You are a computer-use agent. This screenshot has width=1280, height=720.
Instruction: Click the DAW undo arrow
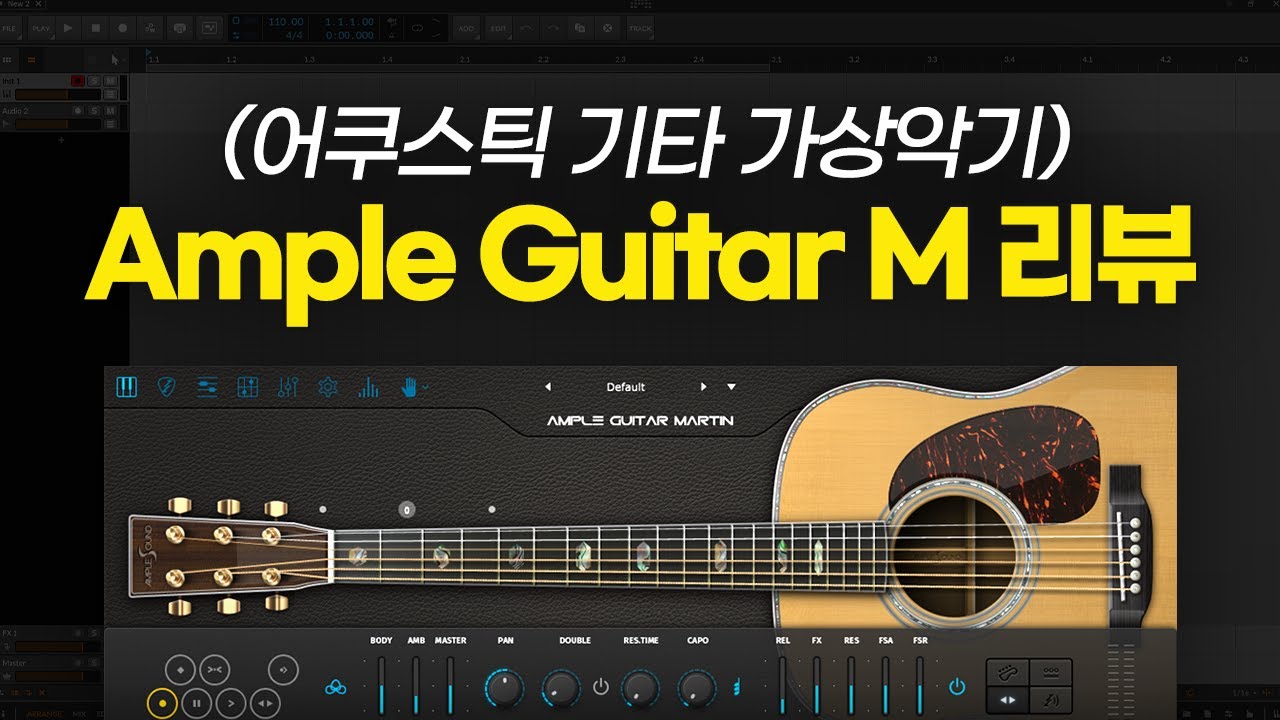pos(526,28)
